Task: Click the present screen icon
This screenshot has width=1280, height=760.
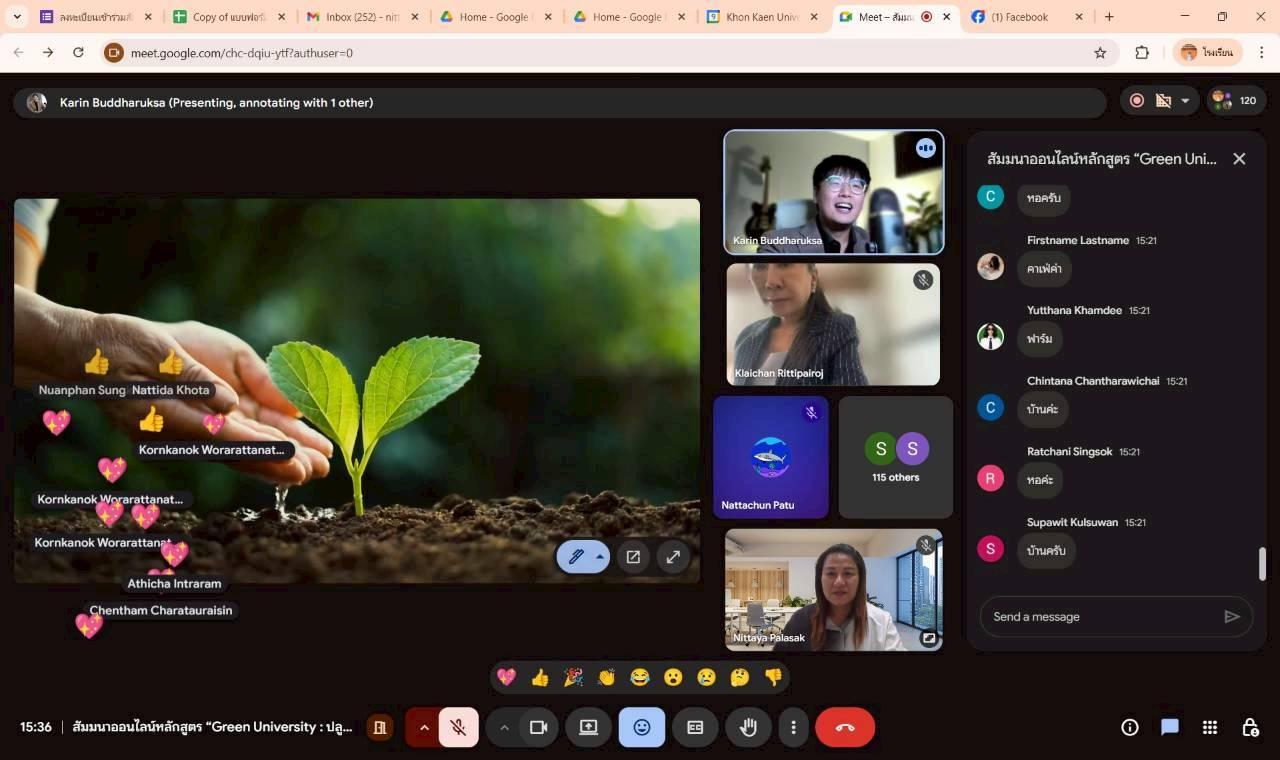Action: pos(588,727)
